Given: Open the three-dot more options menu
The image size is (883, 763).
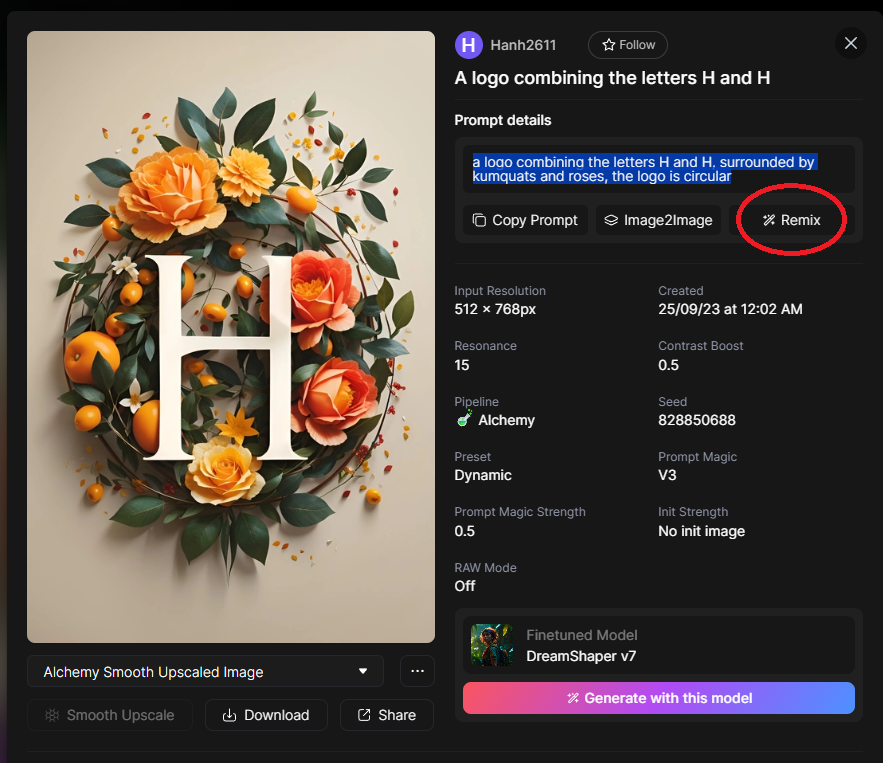Looking at the screenshot, I should tap(417, 672).
